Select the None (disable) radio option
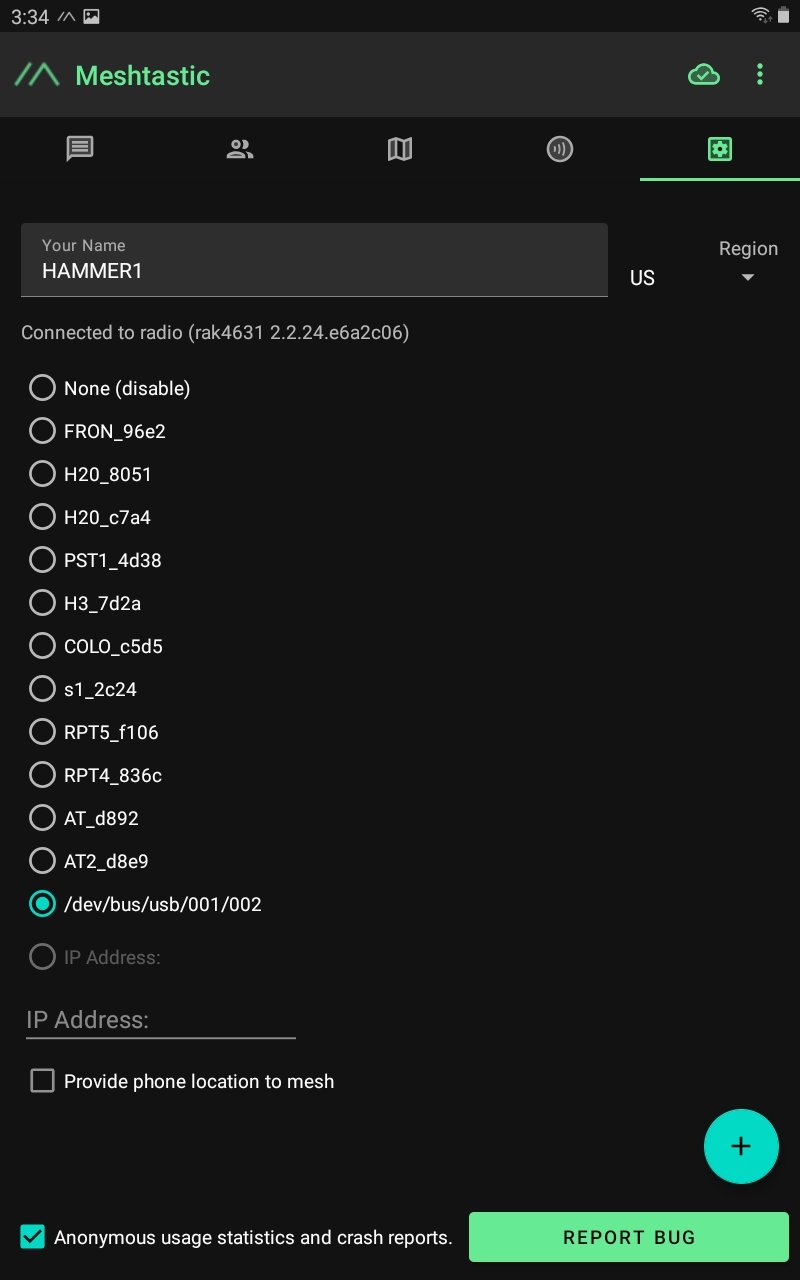Image resolution: width=800 pixels, height=1280 pixels. (x=42, y=388)
